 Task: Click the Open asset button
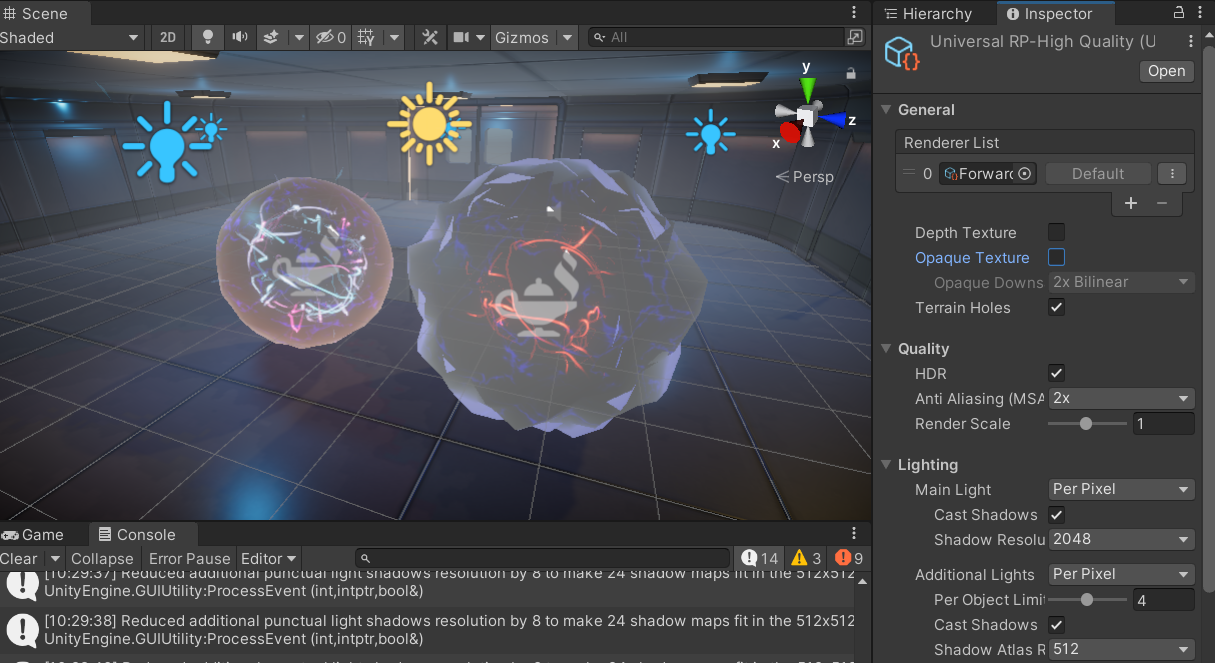pyautogui.click(x=1166, y=71)
